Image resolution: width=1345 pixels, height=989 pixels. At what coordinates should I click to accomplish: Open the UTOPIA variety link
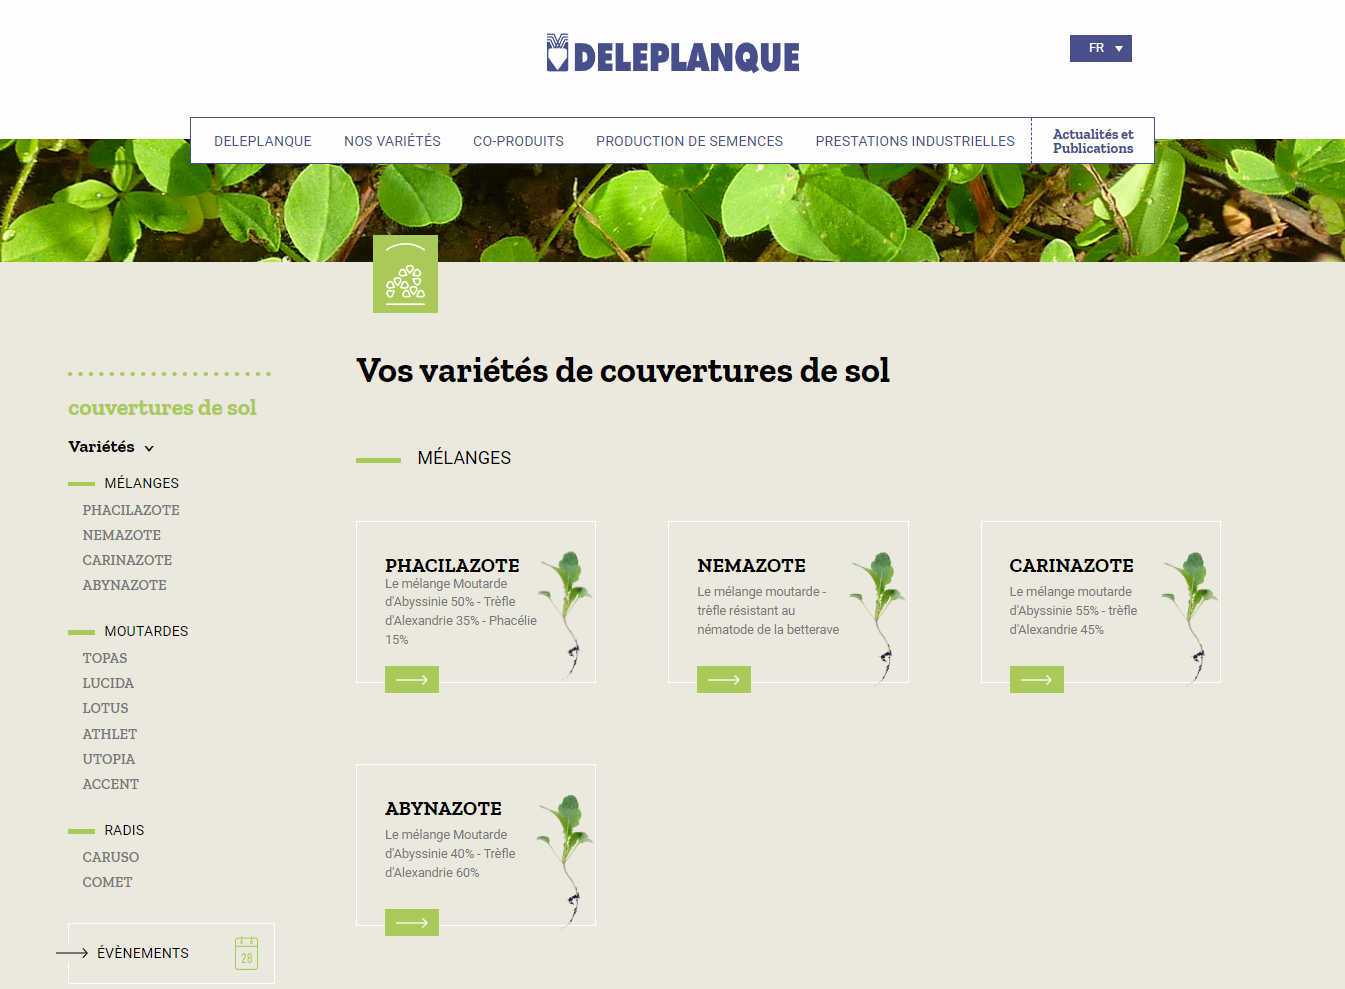[x=108, y=759]
